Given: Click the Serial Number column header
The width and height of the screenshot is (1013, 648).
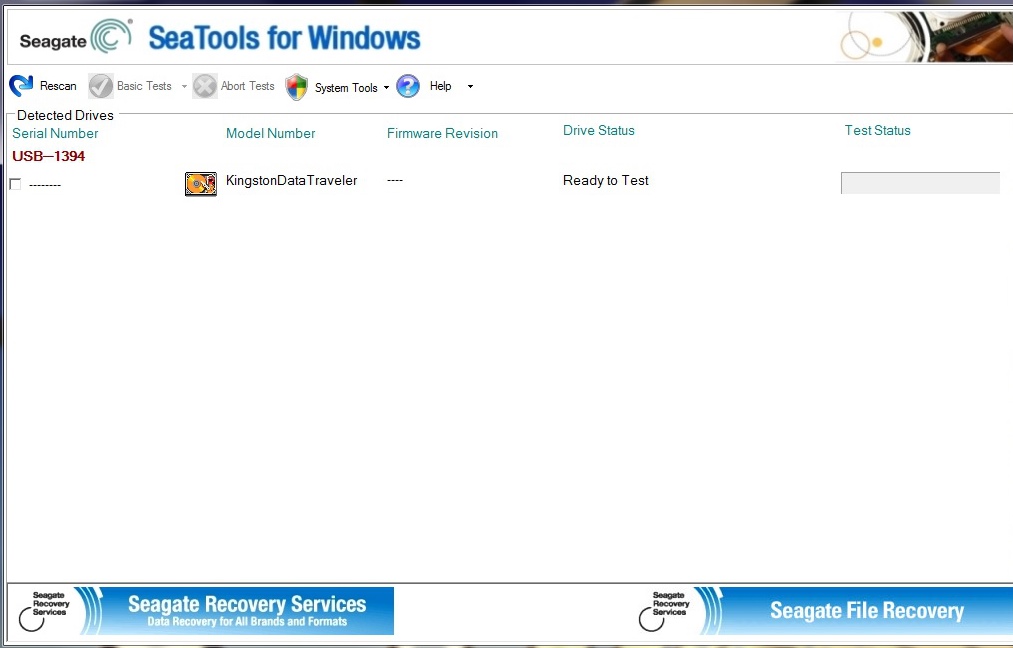Looking at the screenshot, I should [55, 134].
